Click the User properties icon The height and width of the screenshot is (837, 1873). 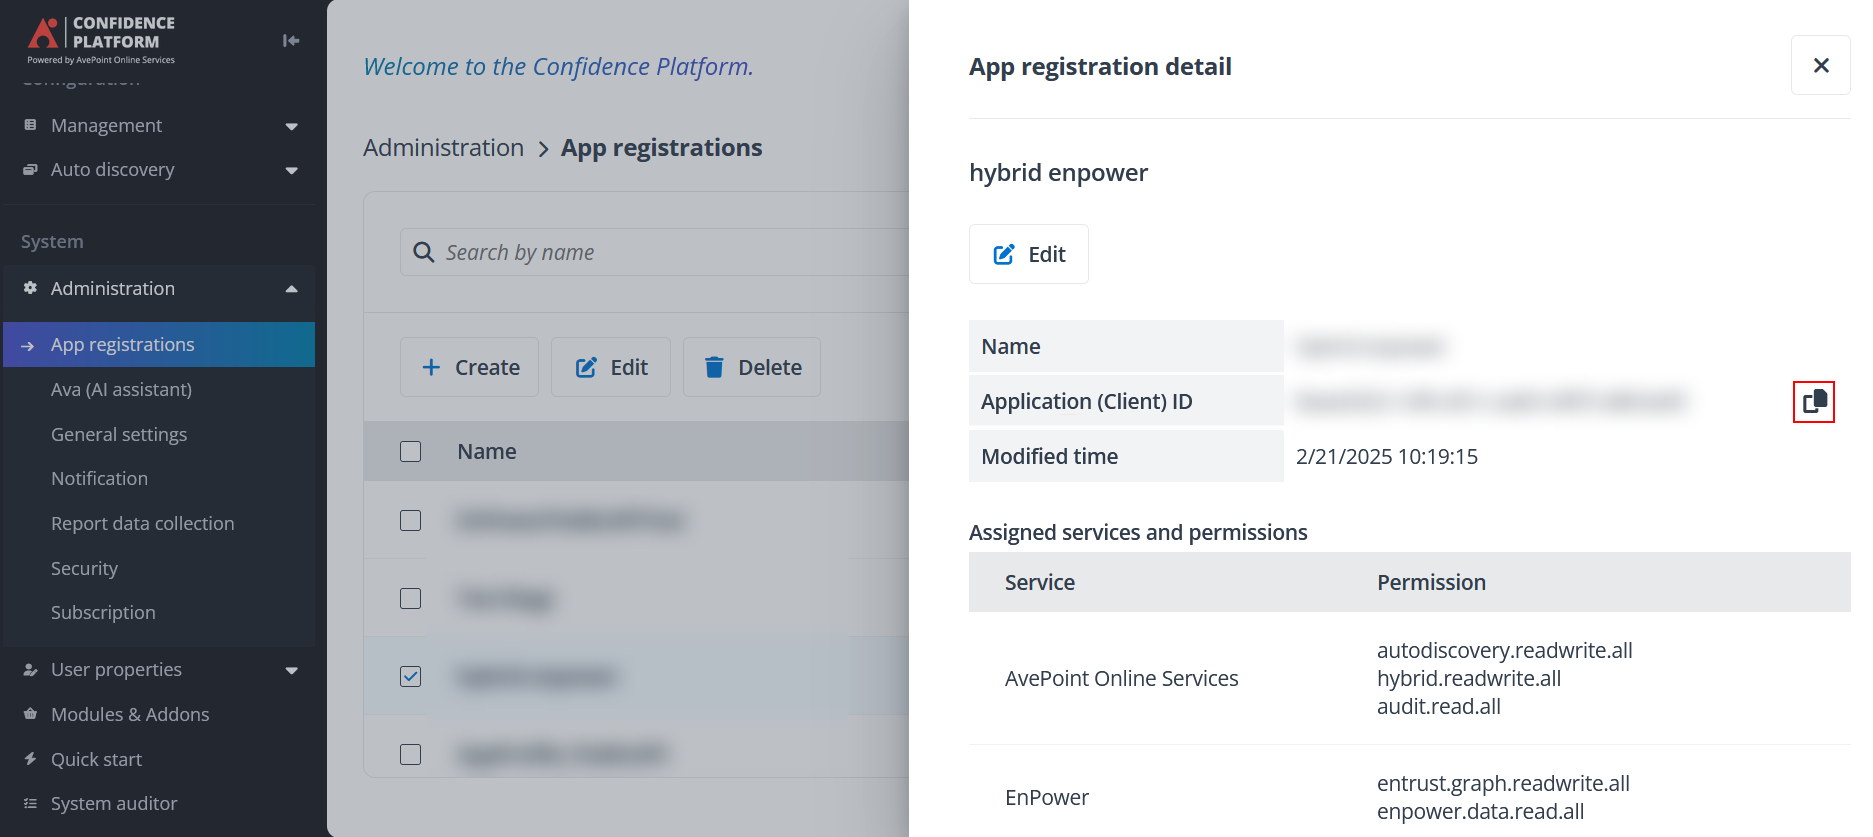(30, 669)
